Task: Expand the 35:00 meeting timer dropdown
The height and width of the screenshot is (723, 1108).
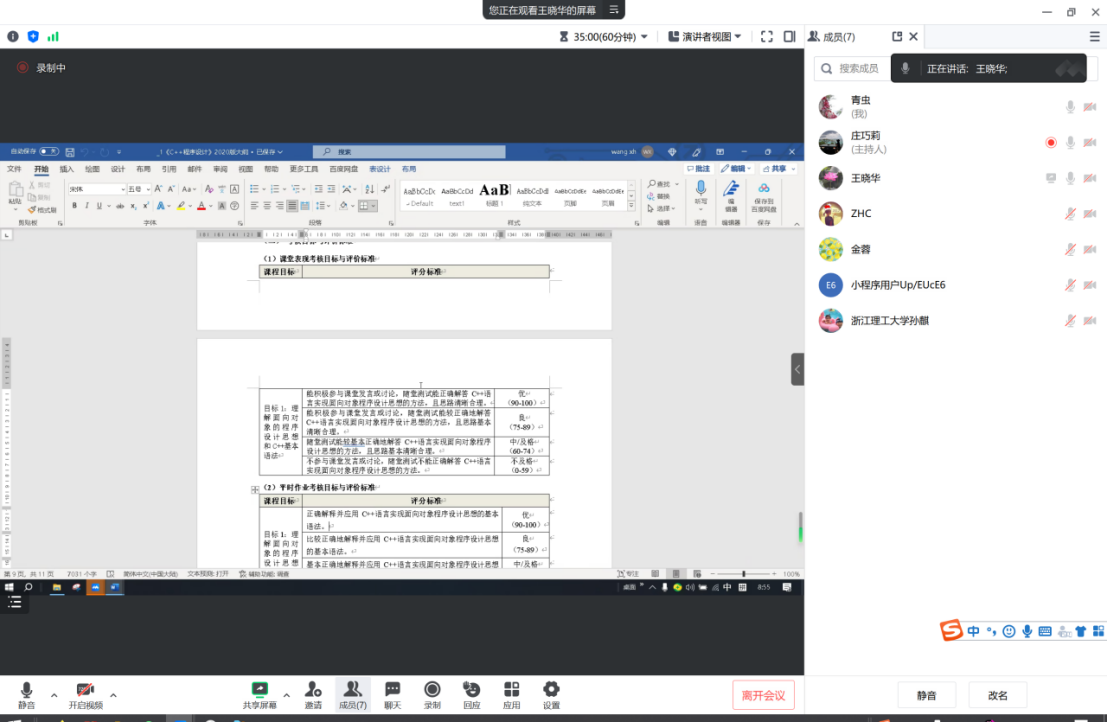Action: 603,37
